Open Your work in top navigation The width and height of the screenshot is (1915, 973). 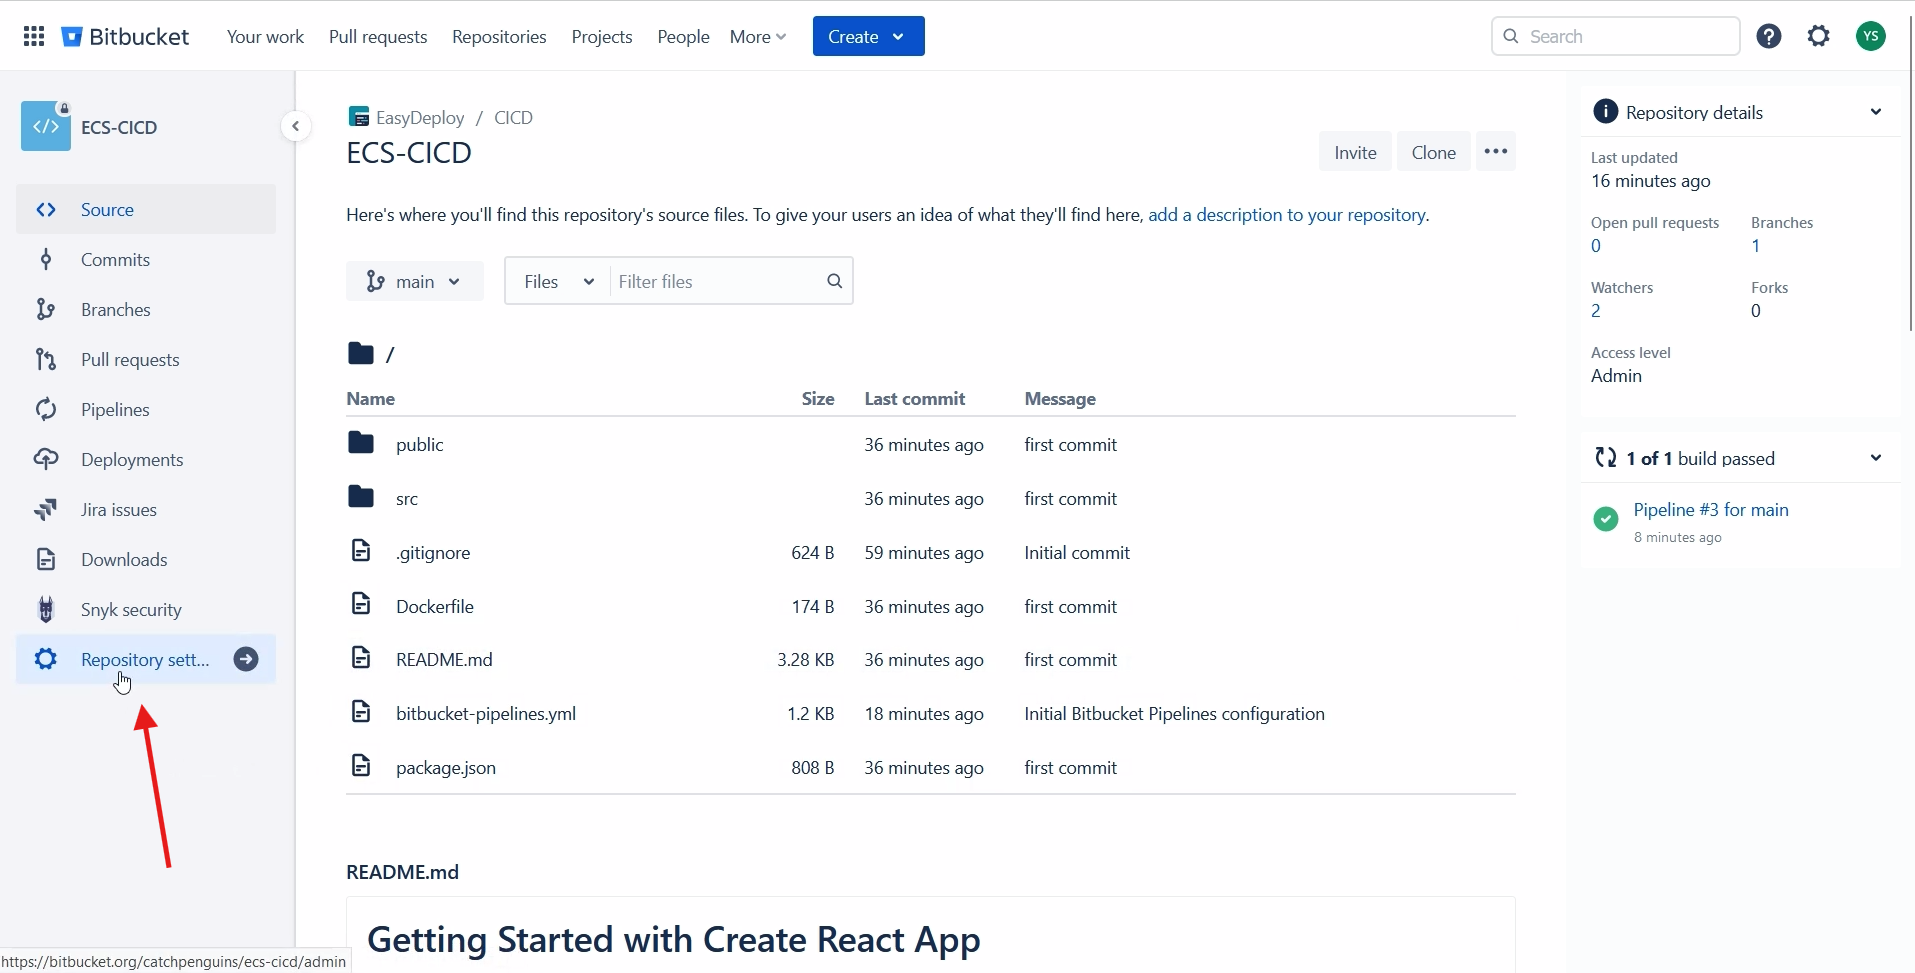tap(265, 37)
